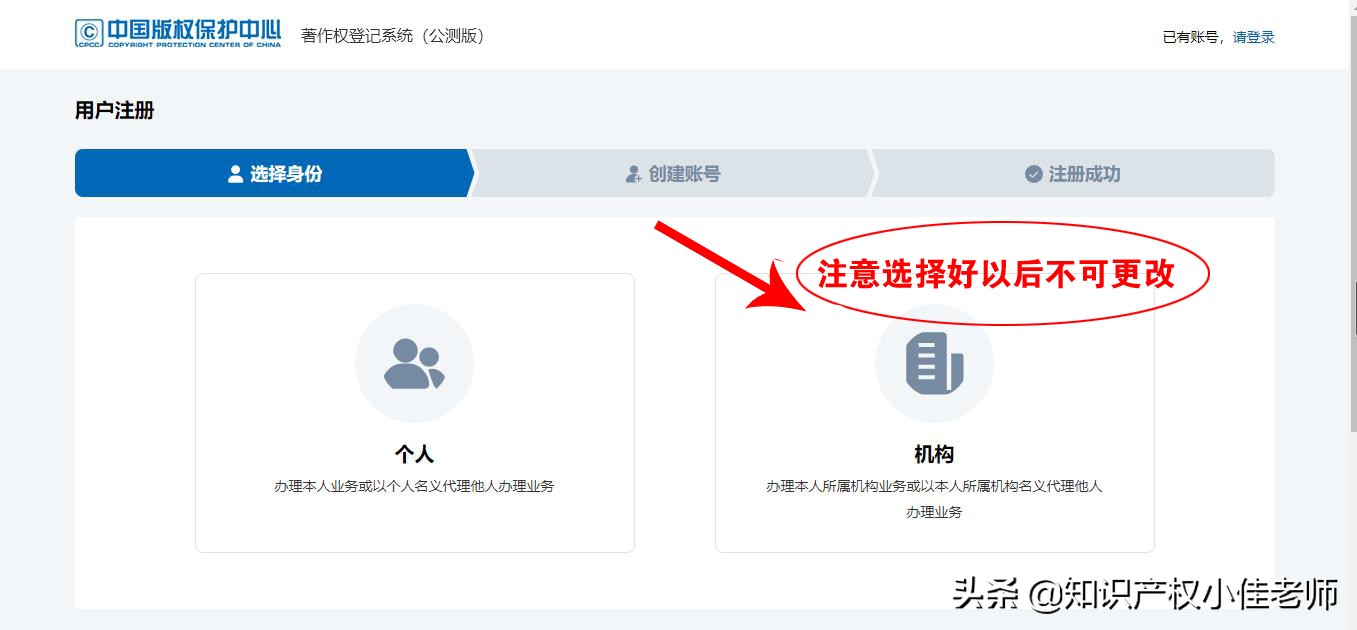
Task: Switch to the 创建账号 step
Action: [x=670, y=172]
